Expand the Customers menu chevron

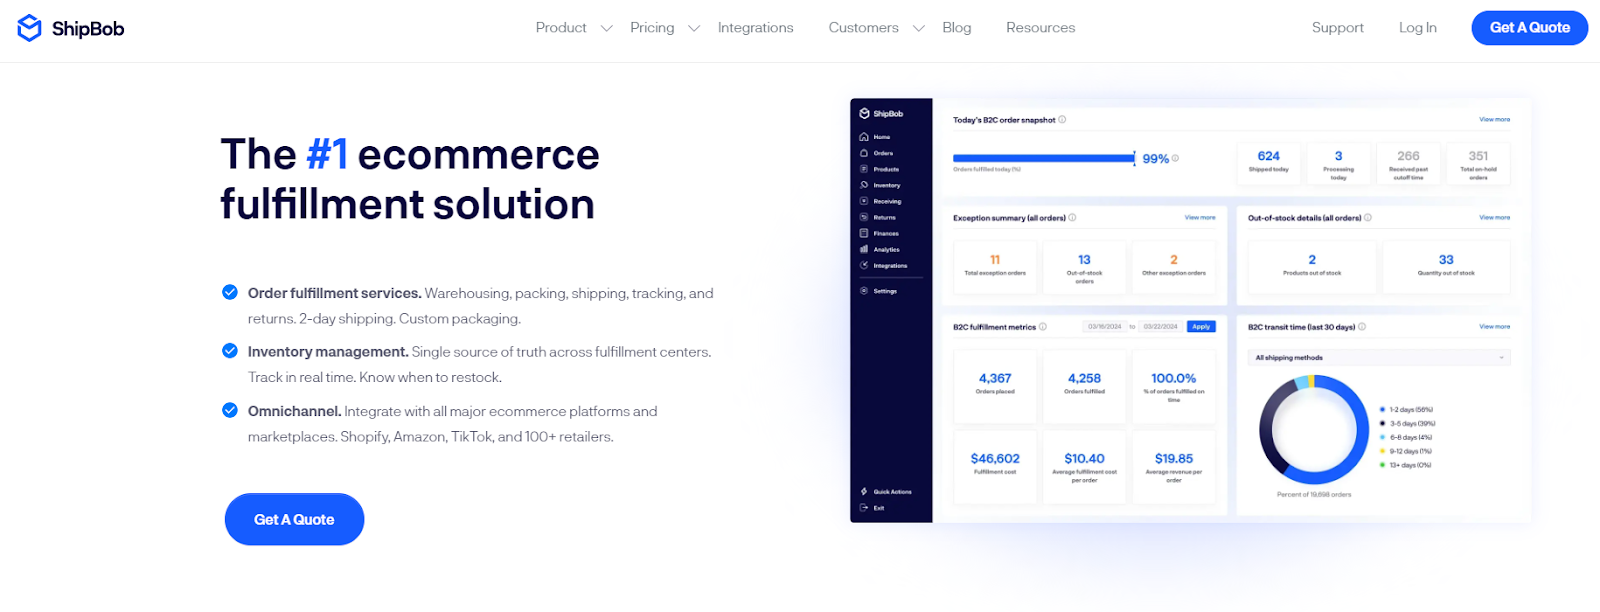point(918,28)
